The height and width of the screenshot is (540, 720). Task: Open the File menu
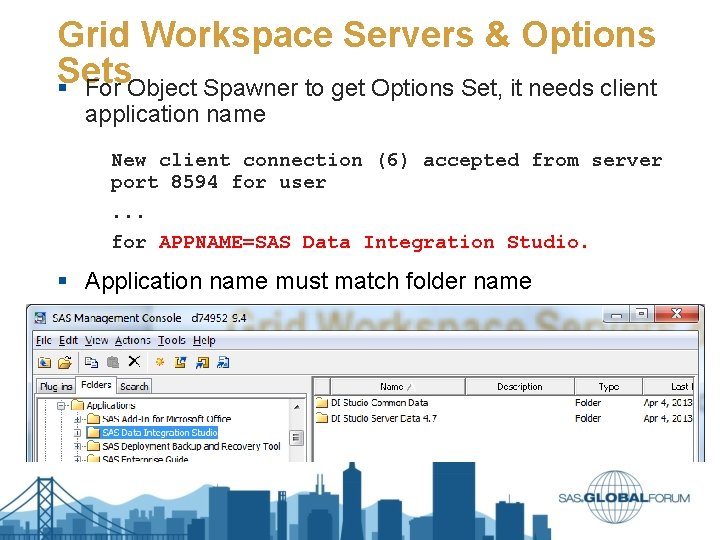point(44,340)
